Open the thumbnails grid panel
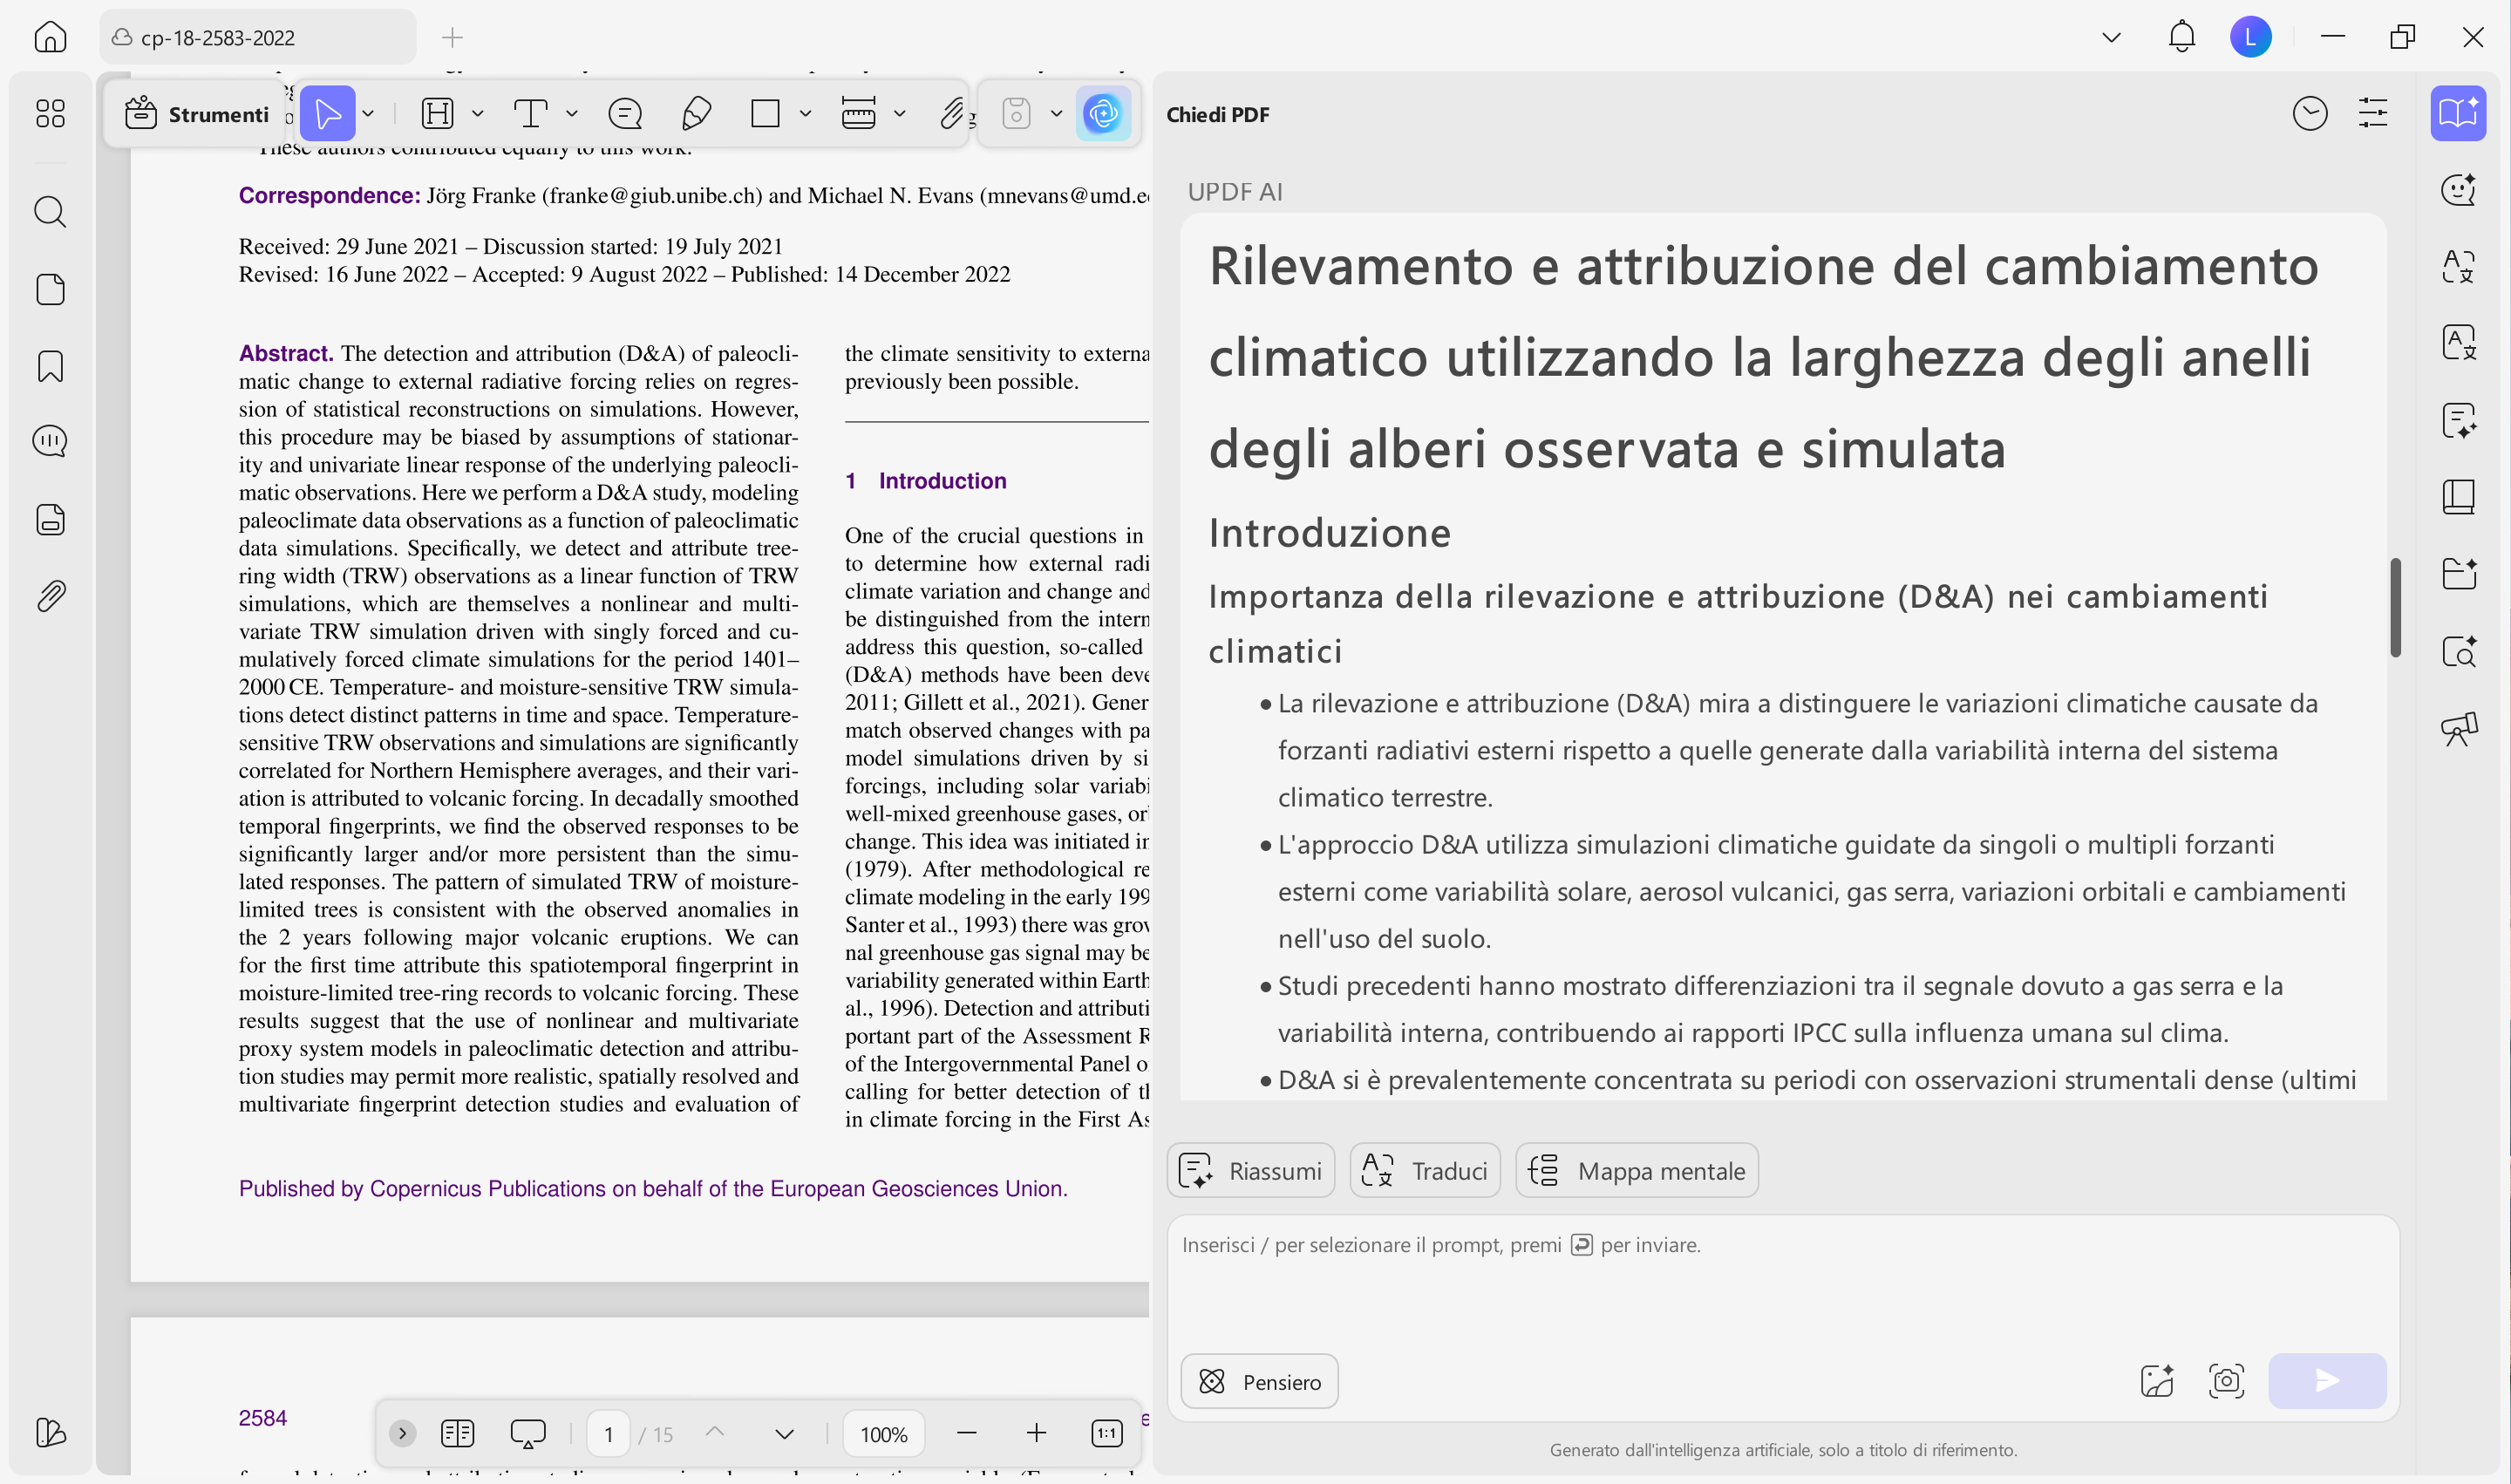 (x=50, y=113)
